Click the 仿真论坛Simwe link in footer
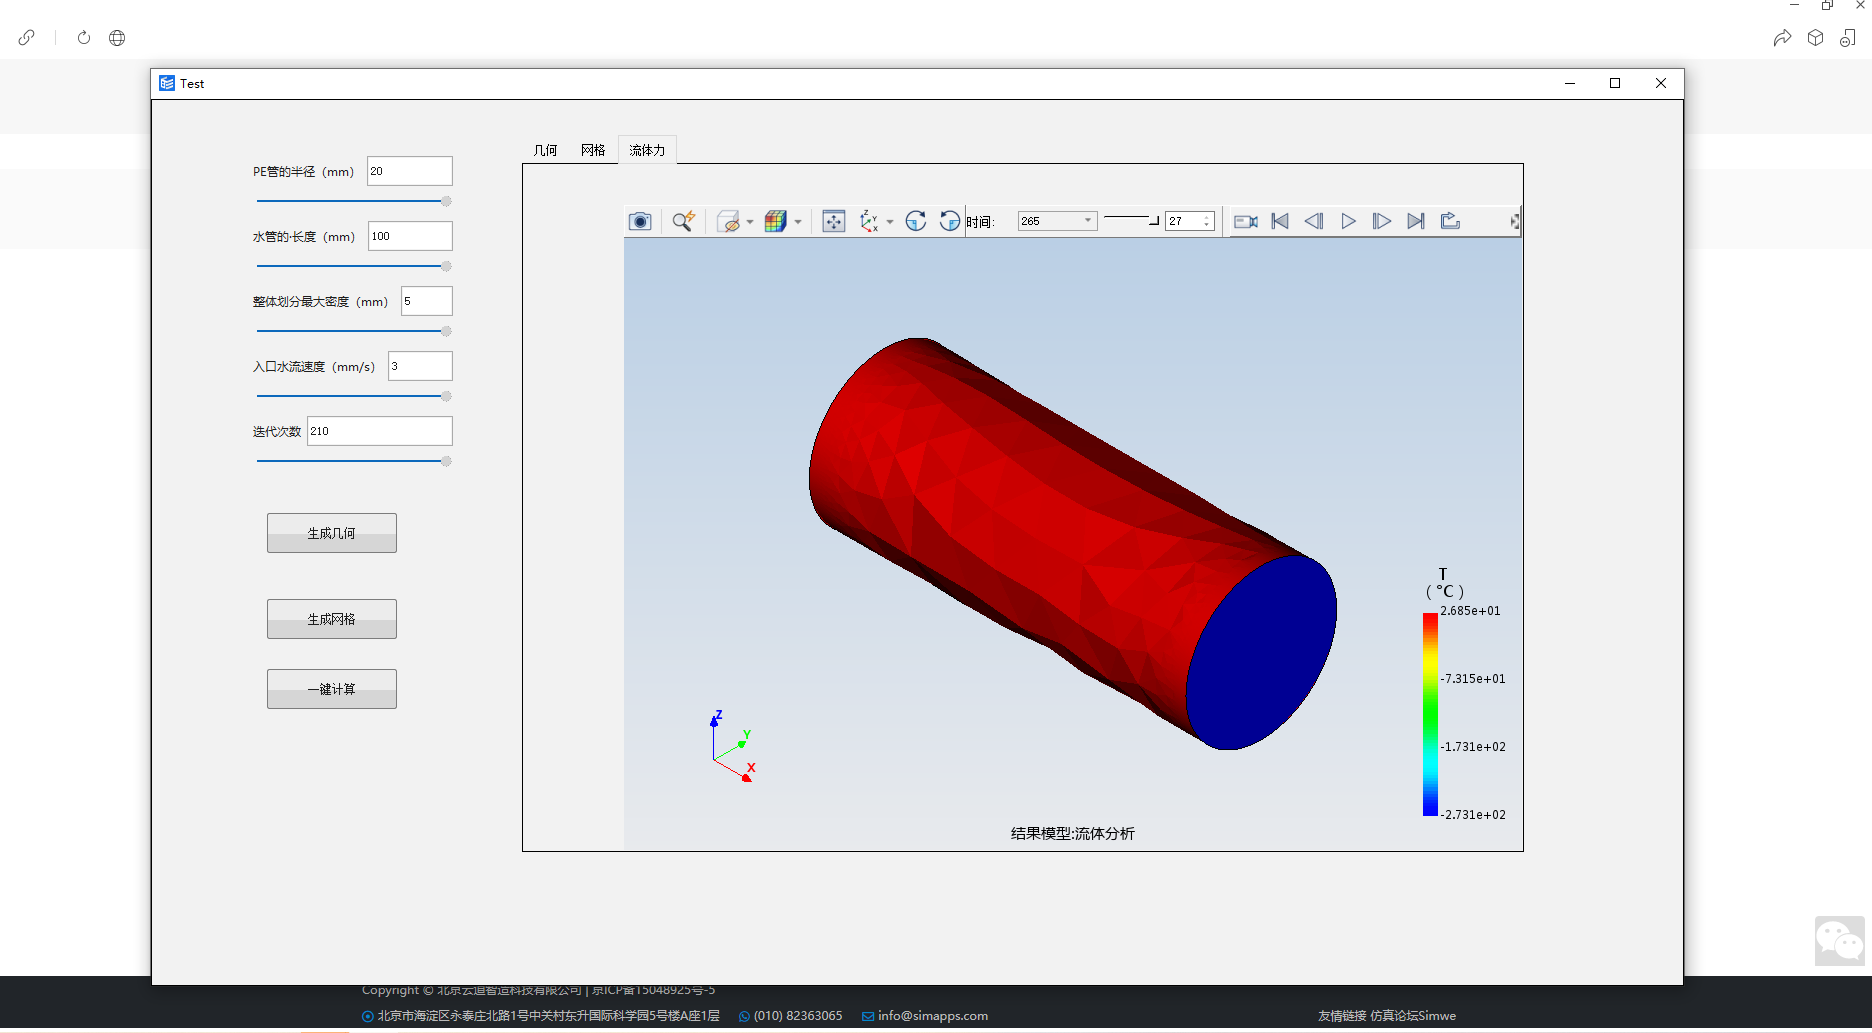 click(1413, 1015)
